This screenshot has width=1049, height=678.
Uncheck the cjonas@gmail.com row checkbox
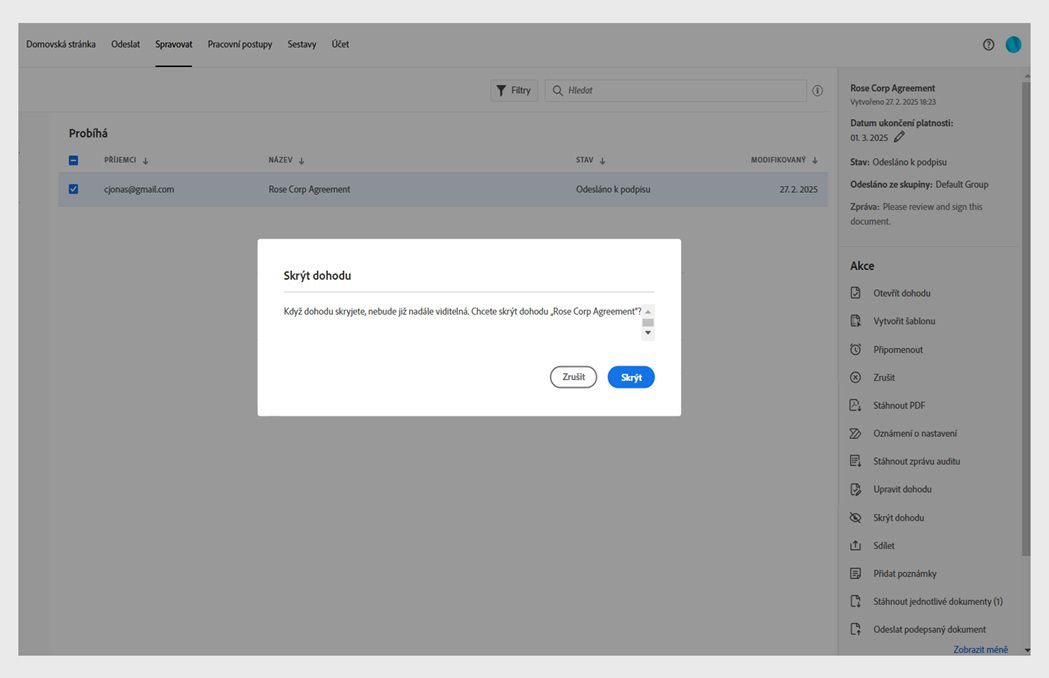[x=74, y=189]
